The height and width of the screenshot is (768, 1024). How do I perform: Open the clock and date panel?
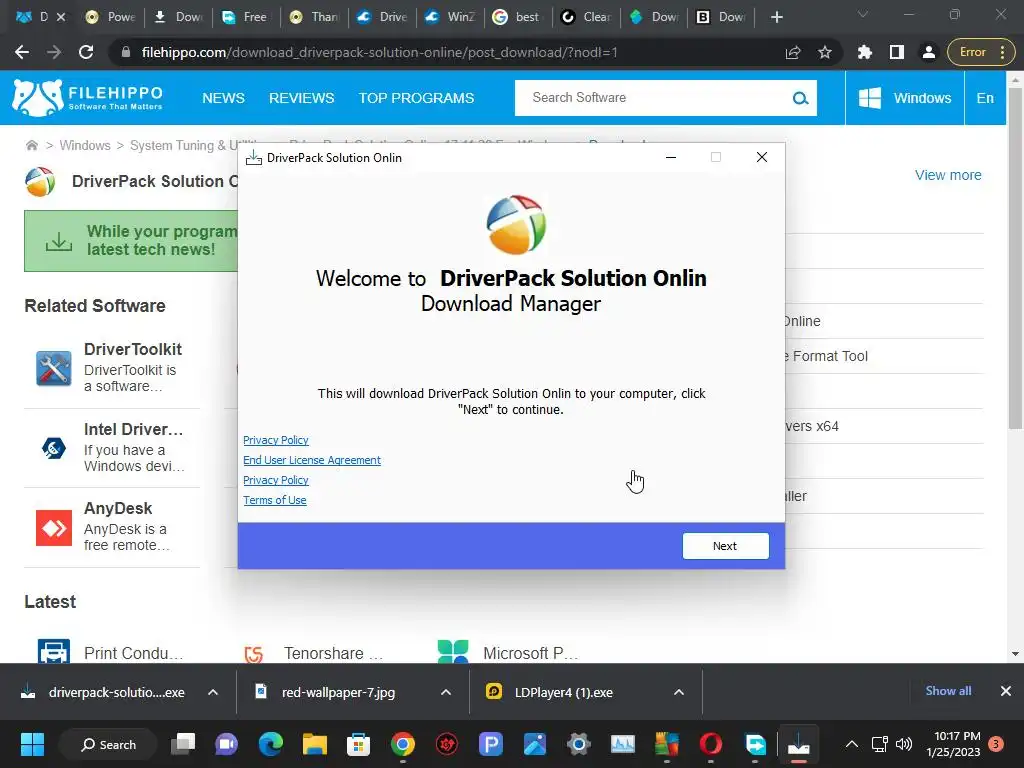[953, 744]
